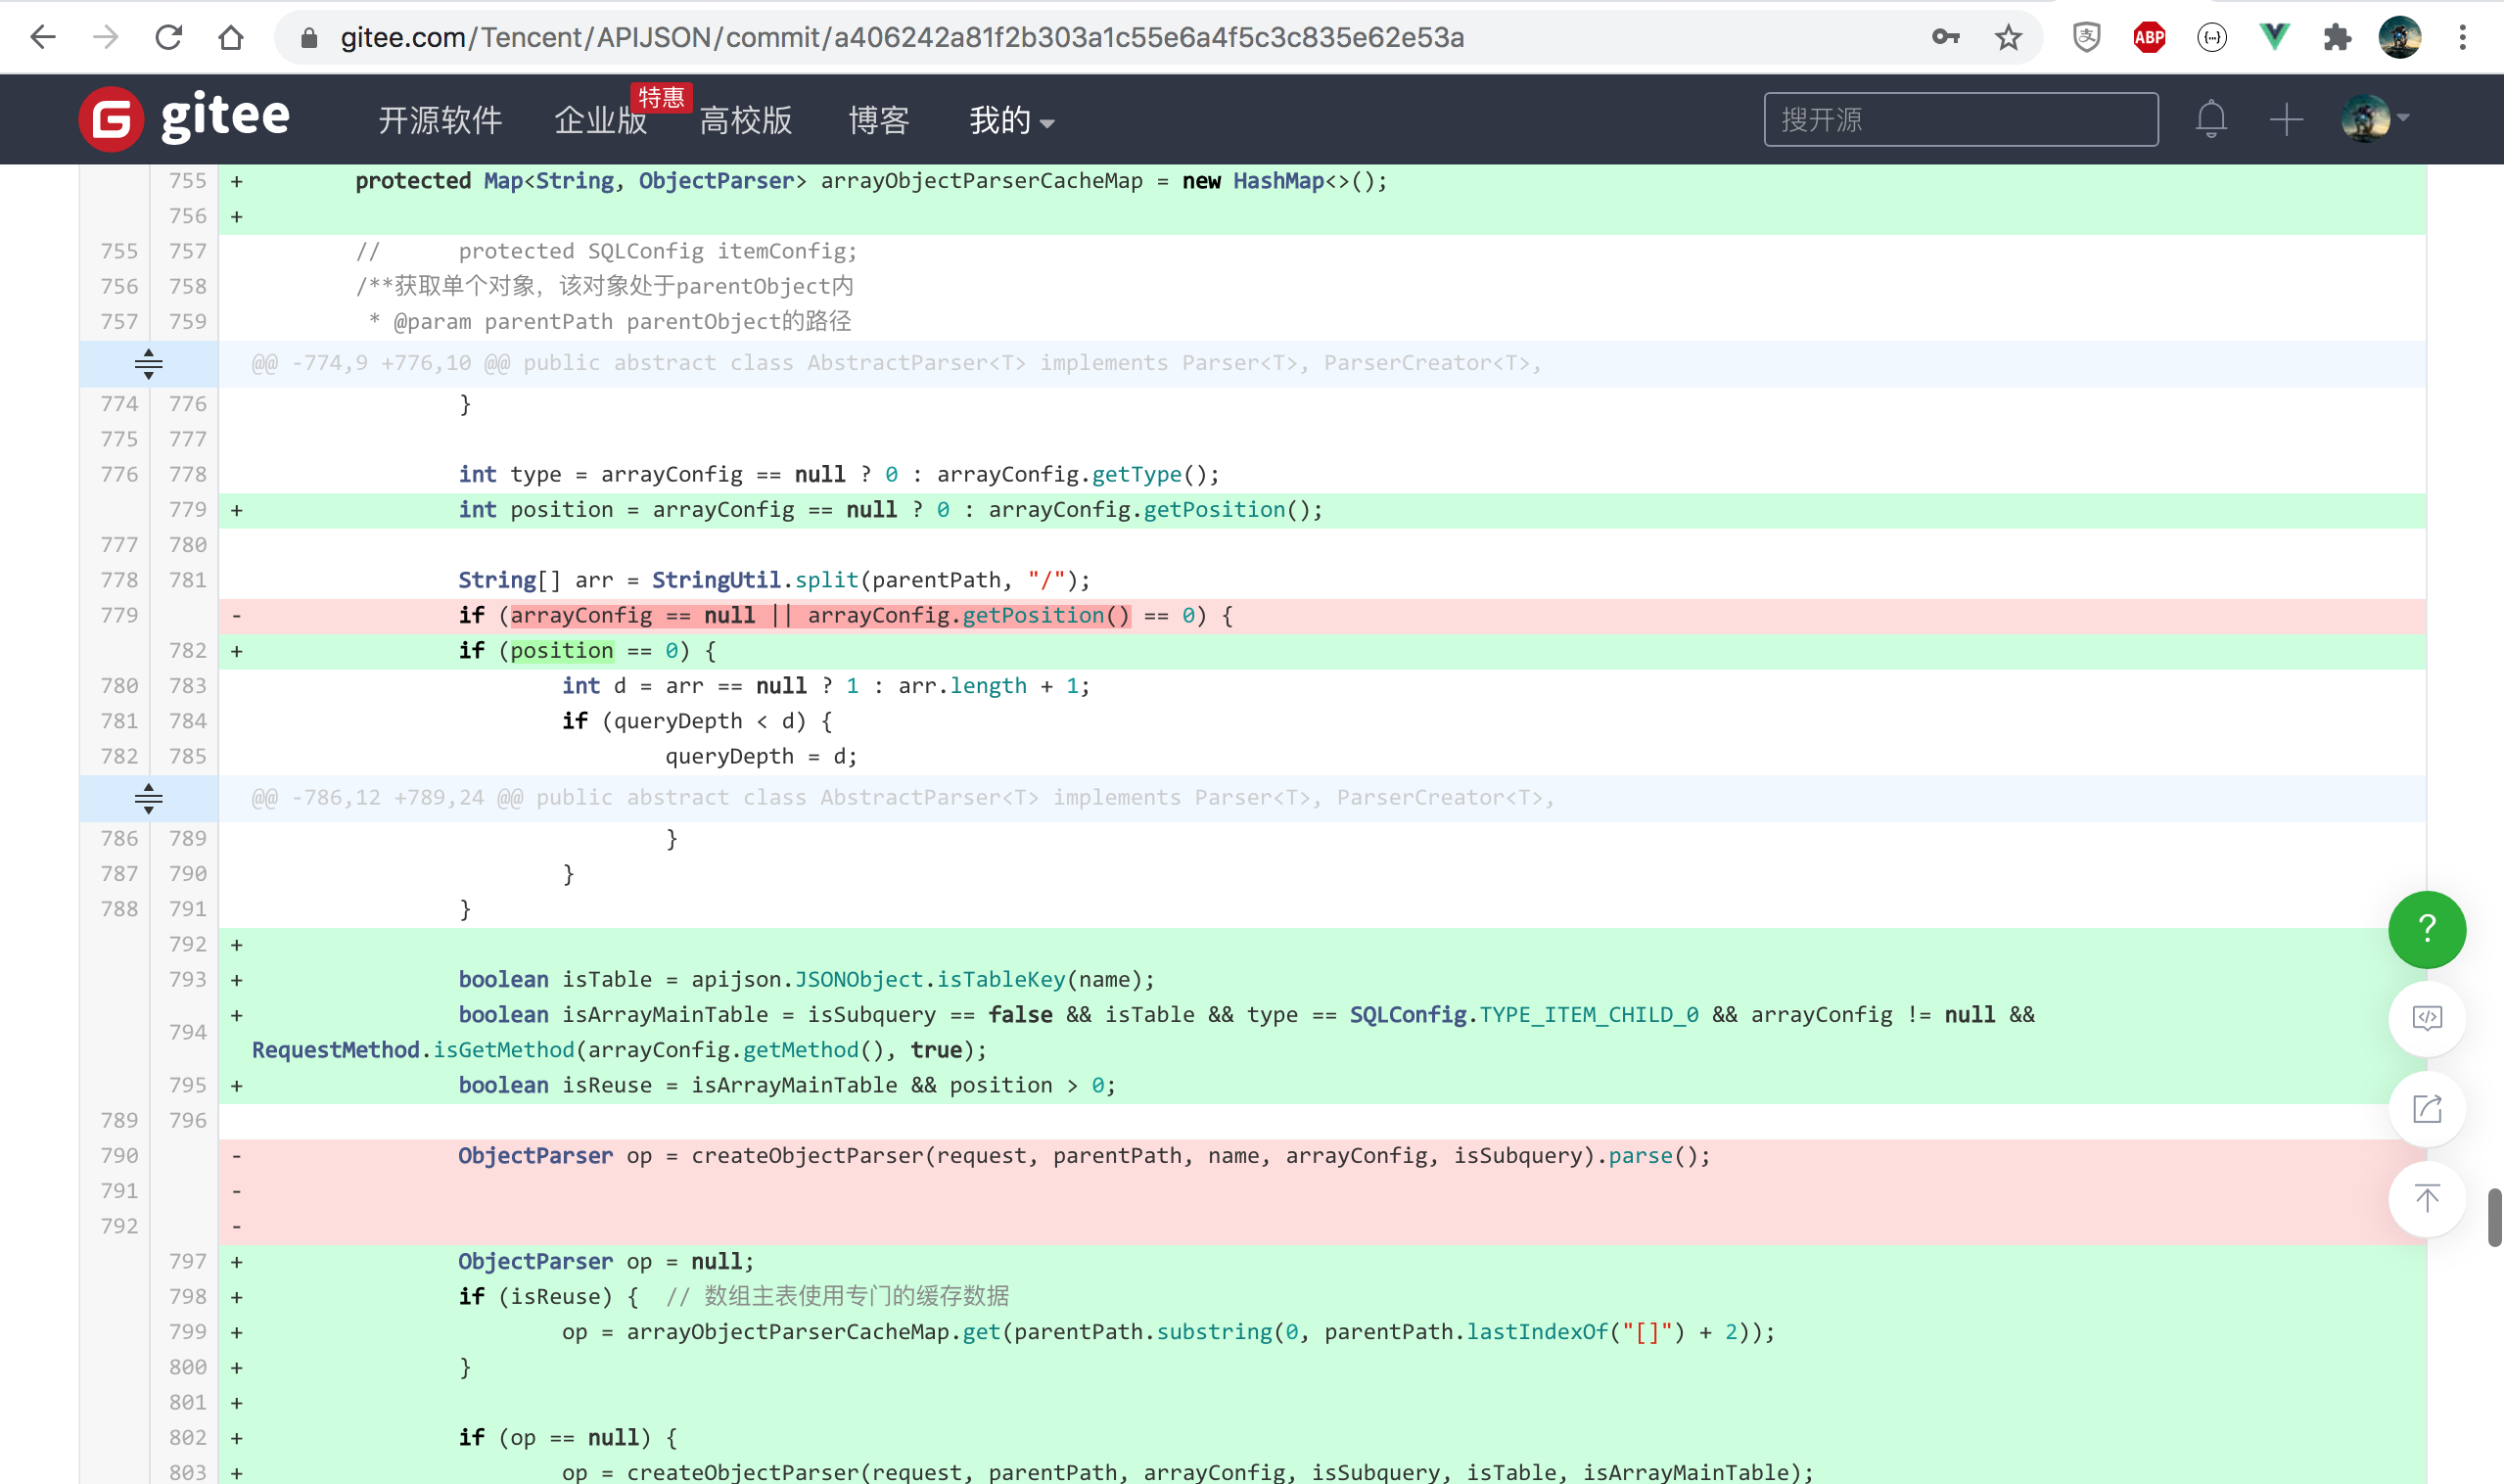This screenshot has width=2504, height=1484.
Task: Click 'TYPE_ITEM_CHILD_0' in line 794
Action: coord(1589,1014)
